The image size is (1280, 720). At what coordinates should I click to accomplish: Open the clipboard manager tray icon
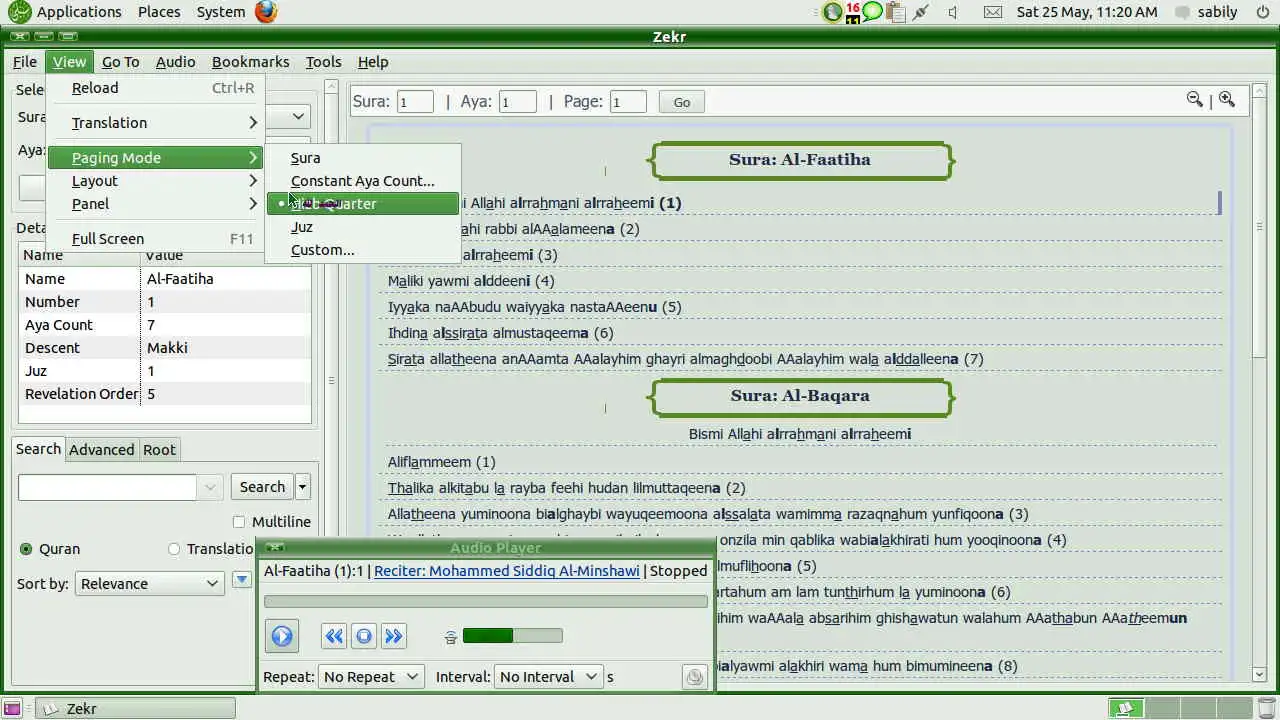coord(895,12)
